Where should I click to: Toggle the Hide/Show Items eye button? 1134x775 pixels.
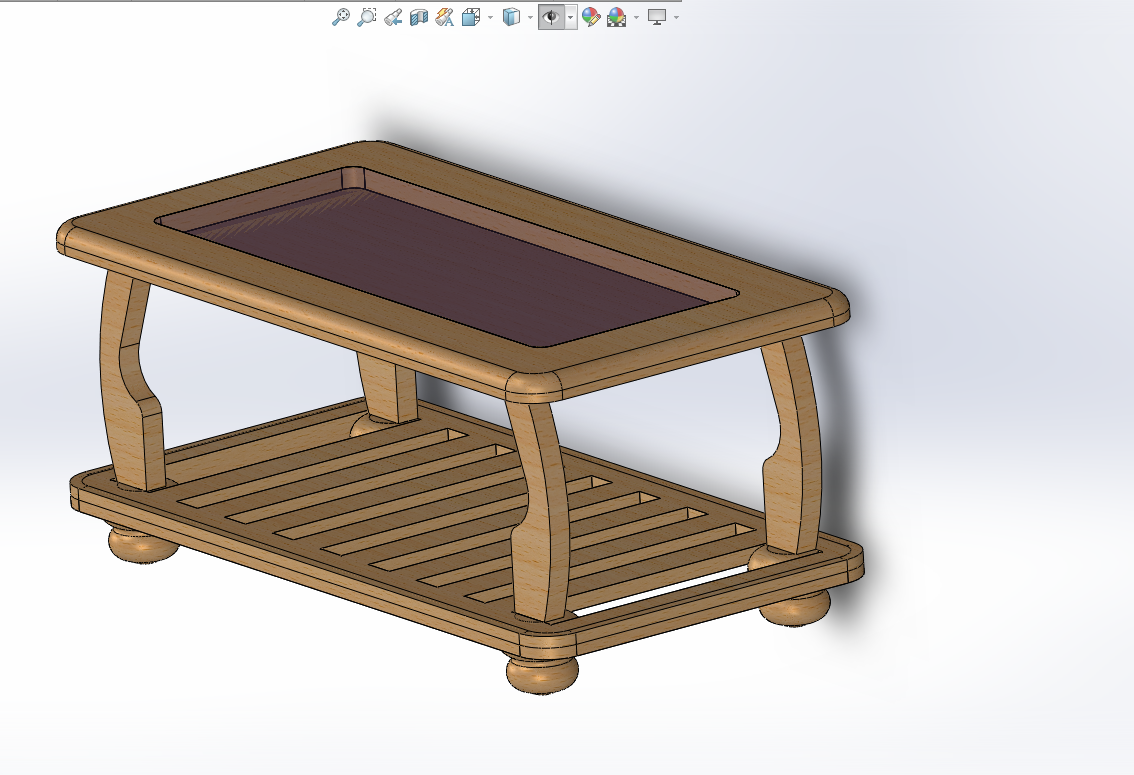click(x=551, y=17)
